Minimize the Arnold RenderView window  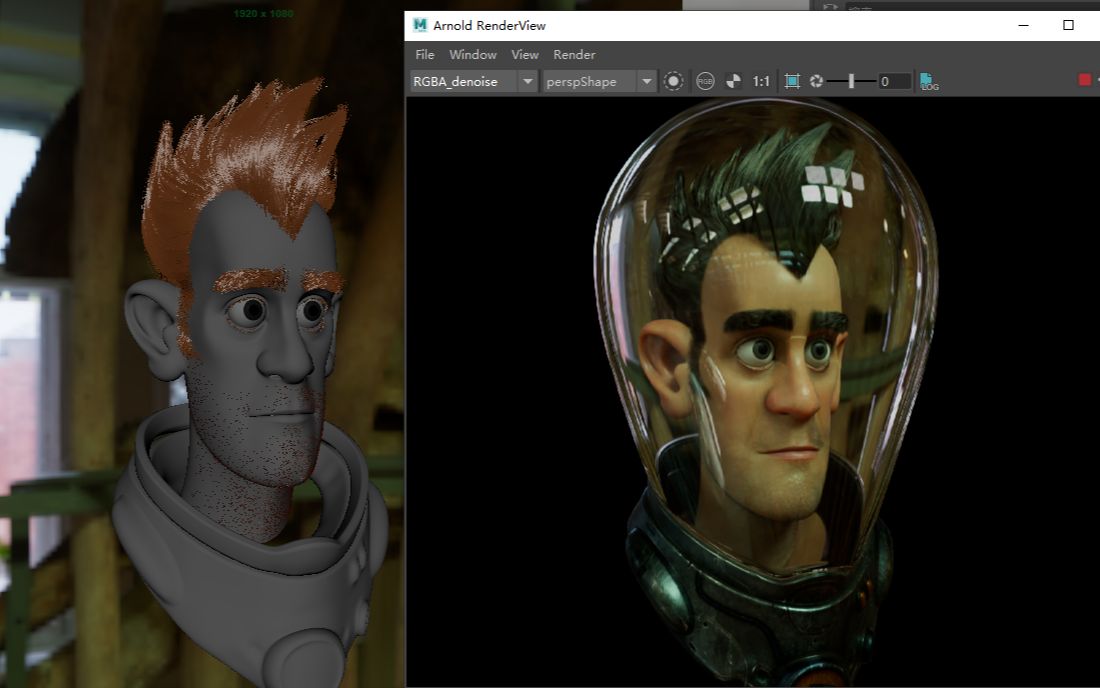pyautogui.click(x=1024, y=25)
